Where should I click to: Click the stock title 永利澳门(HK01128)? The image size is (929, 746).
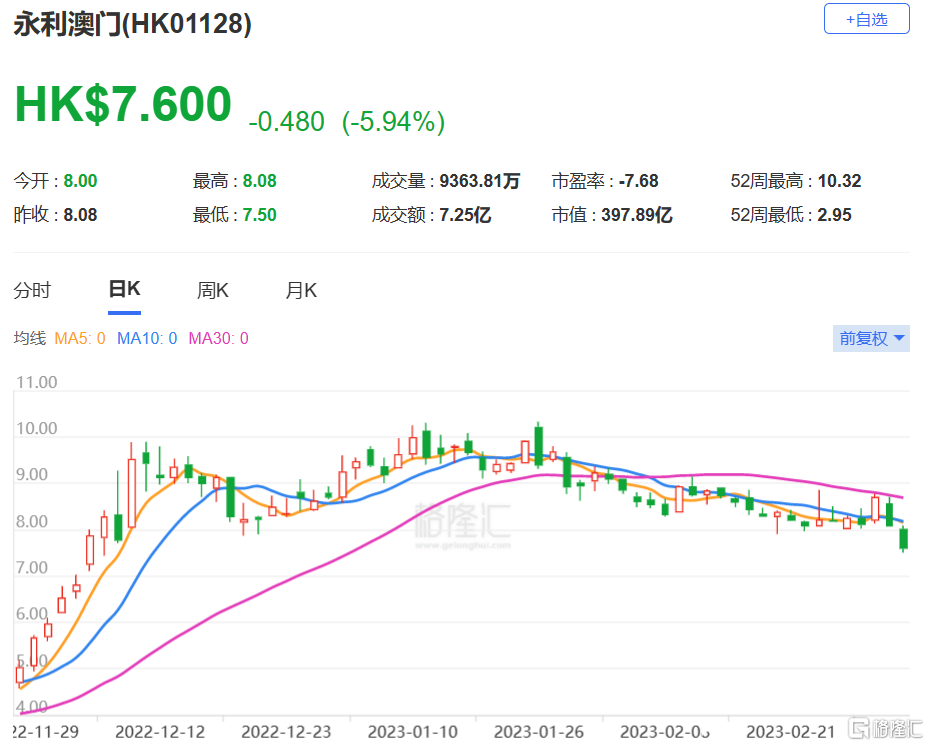point(133,24)
